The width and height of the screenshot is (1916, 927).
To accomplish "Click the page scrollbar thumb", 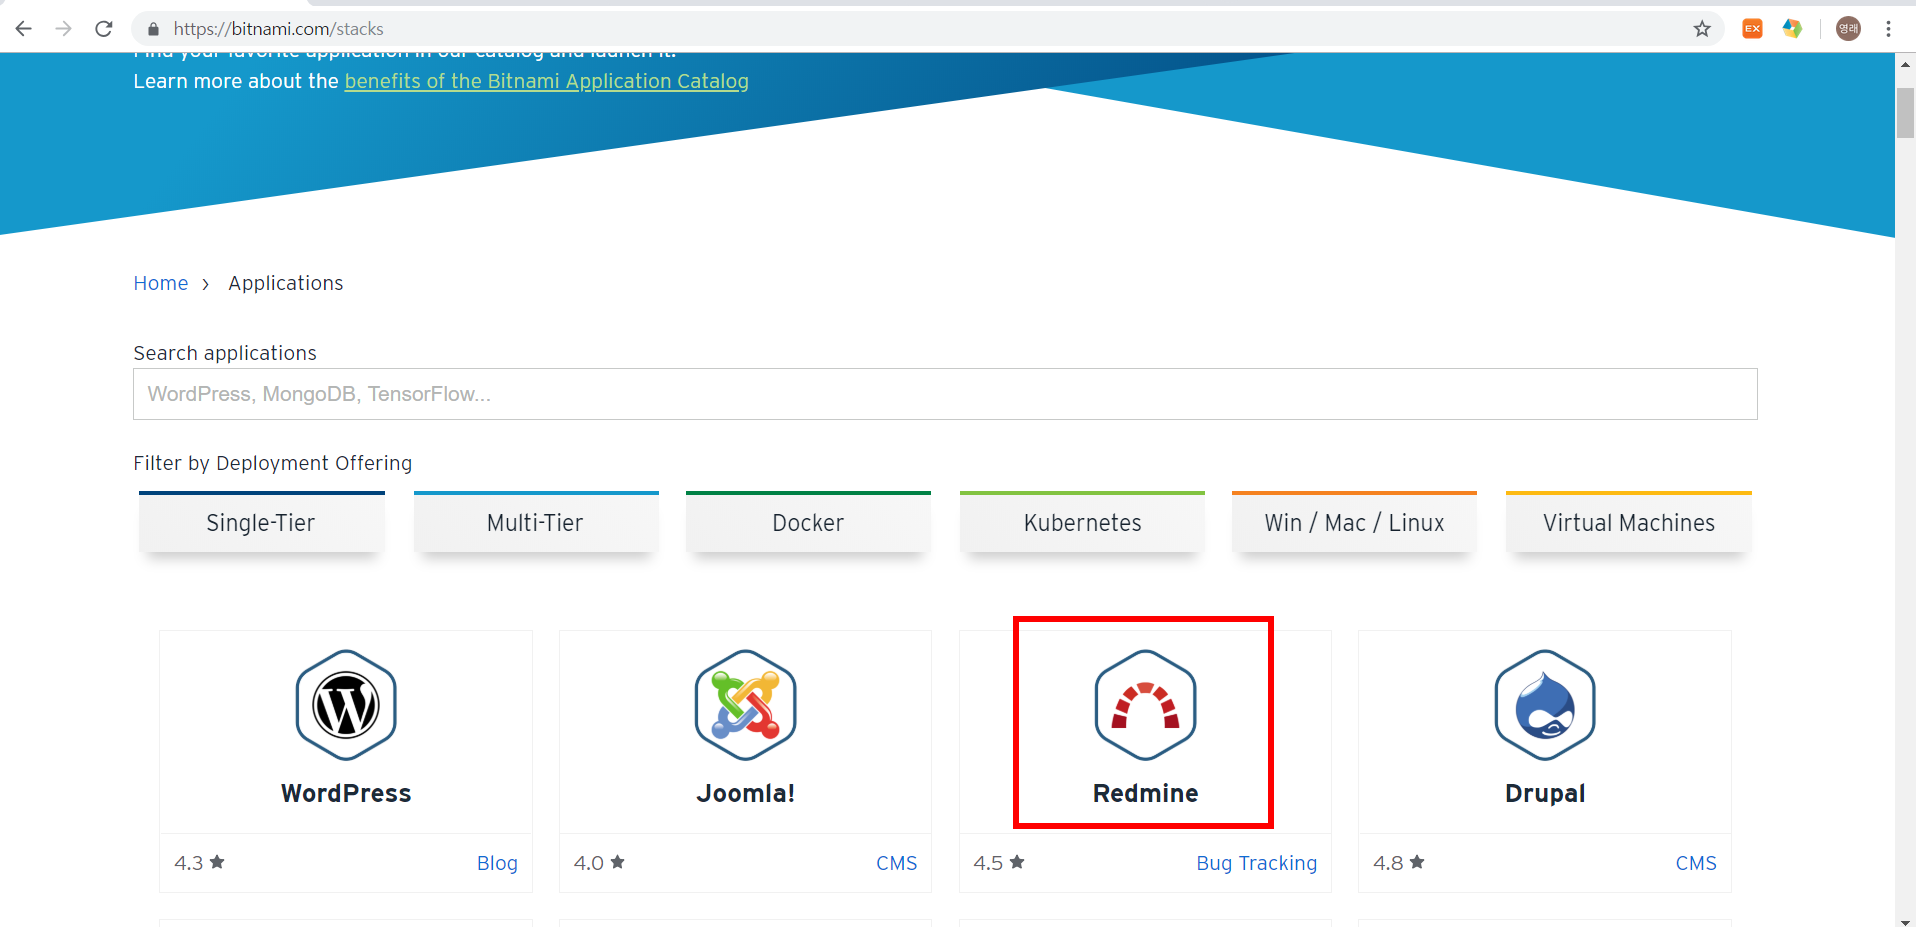I will 1905,113.
